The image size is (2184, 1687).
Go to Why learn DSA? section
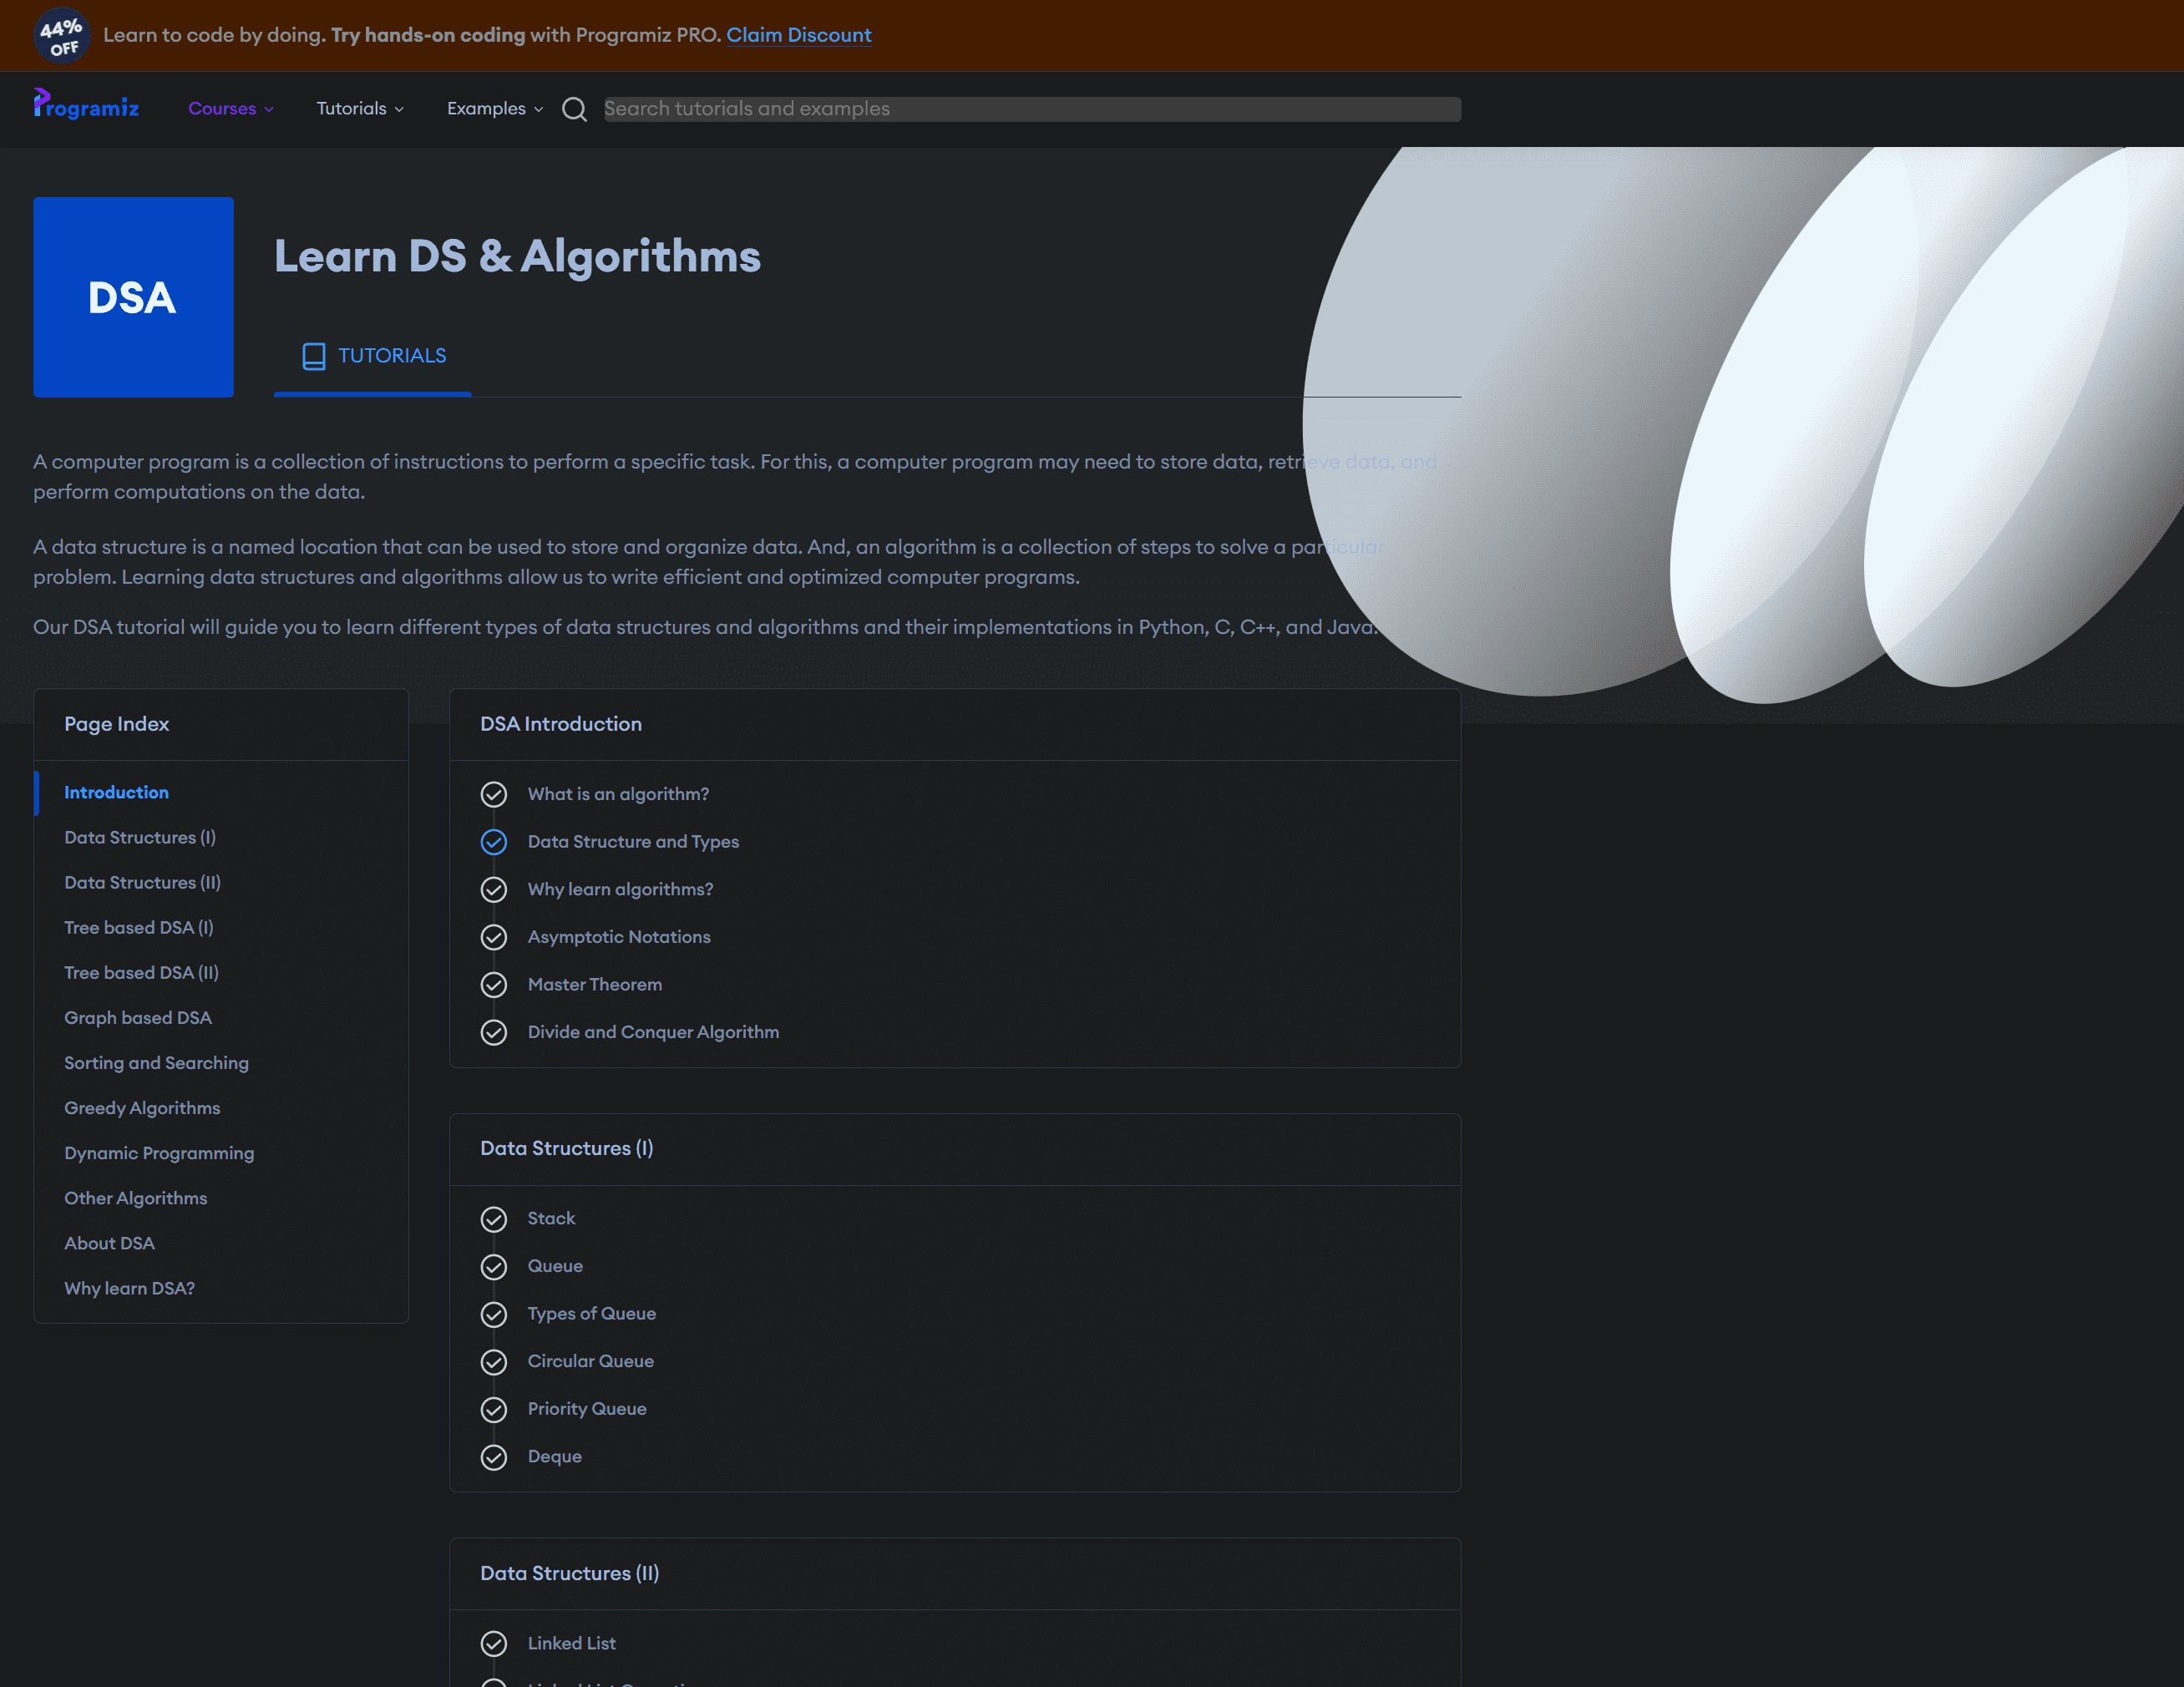pos(130,1288)
